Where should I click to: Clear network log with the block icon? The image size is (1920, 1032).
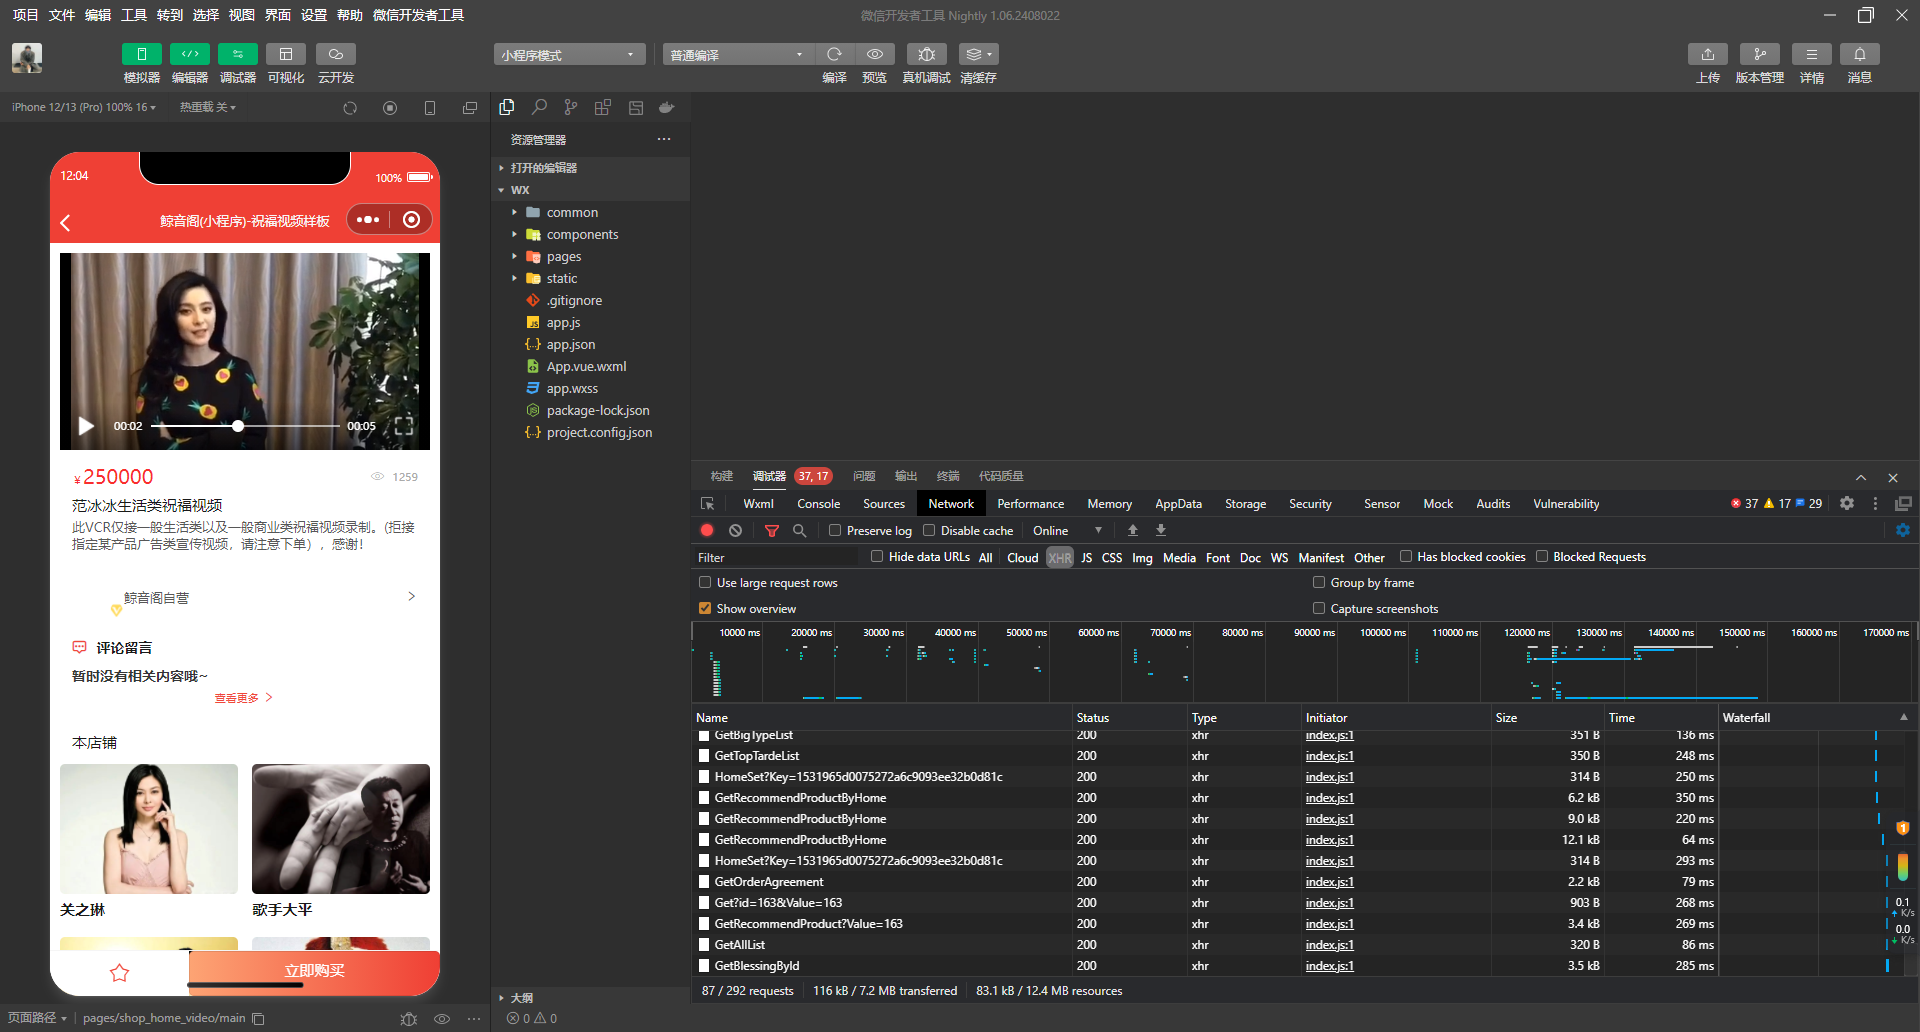pos(736,531)
